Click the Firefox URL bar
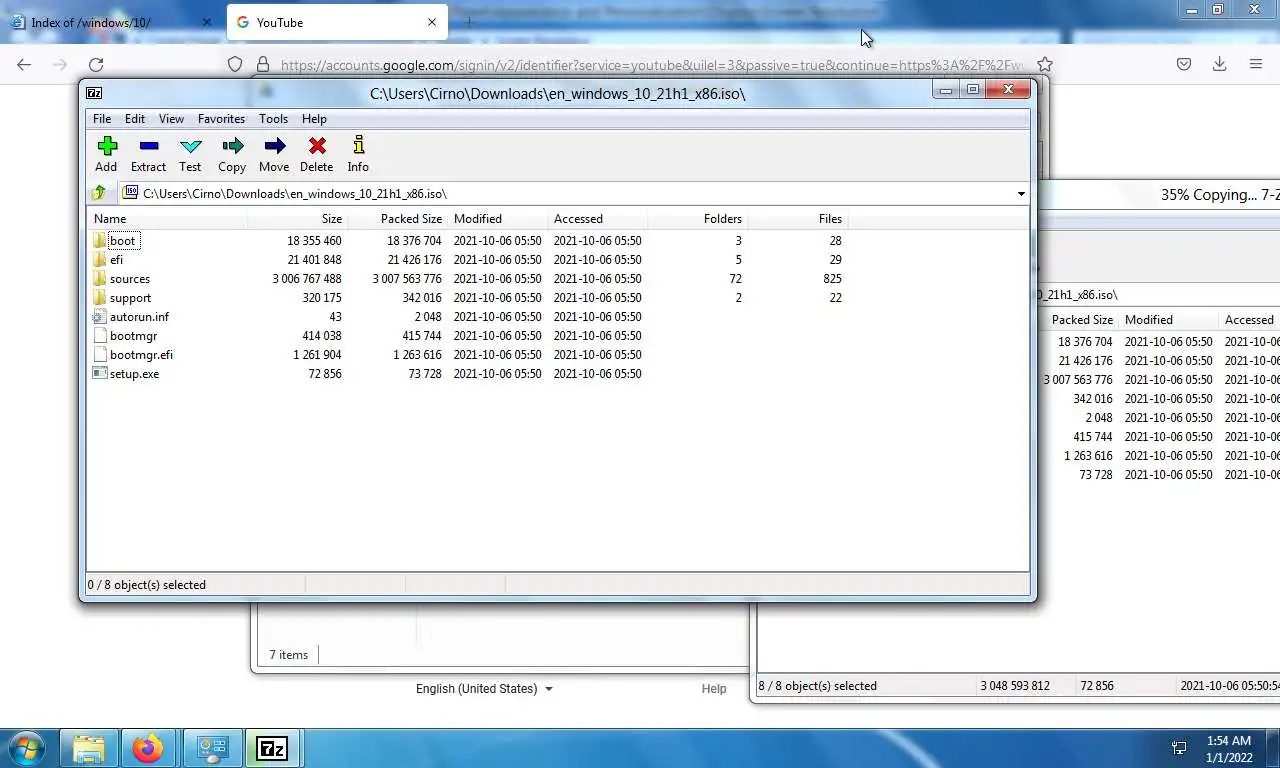The width and height of the screenshot is (1280, 768). point(640,64)
